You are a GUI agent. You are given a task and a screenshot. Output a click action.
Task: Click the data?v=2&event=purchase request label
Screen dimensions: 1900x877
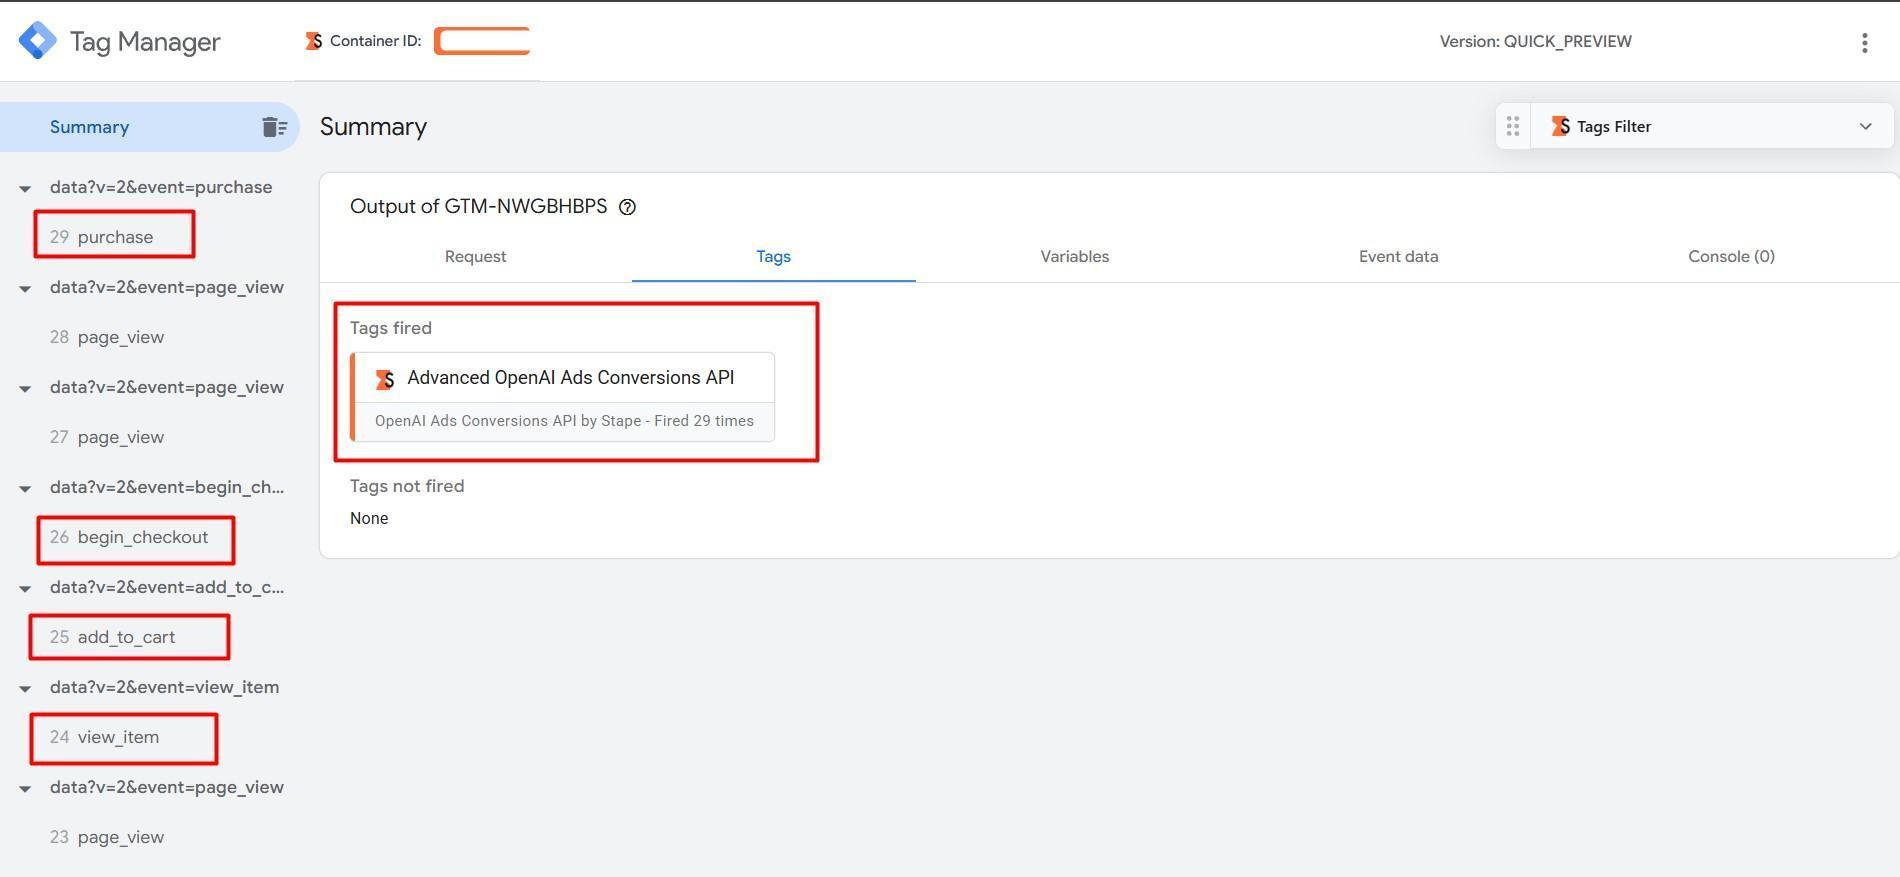[x=161, y=187]
